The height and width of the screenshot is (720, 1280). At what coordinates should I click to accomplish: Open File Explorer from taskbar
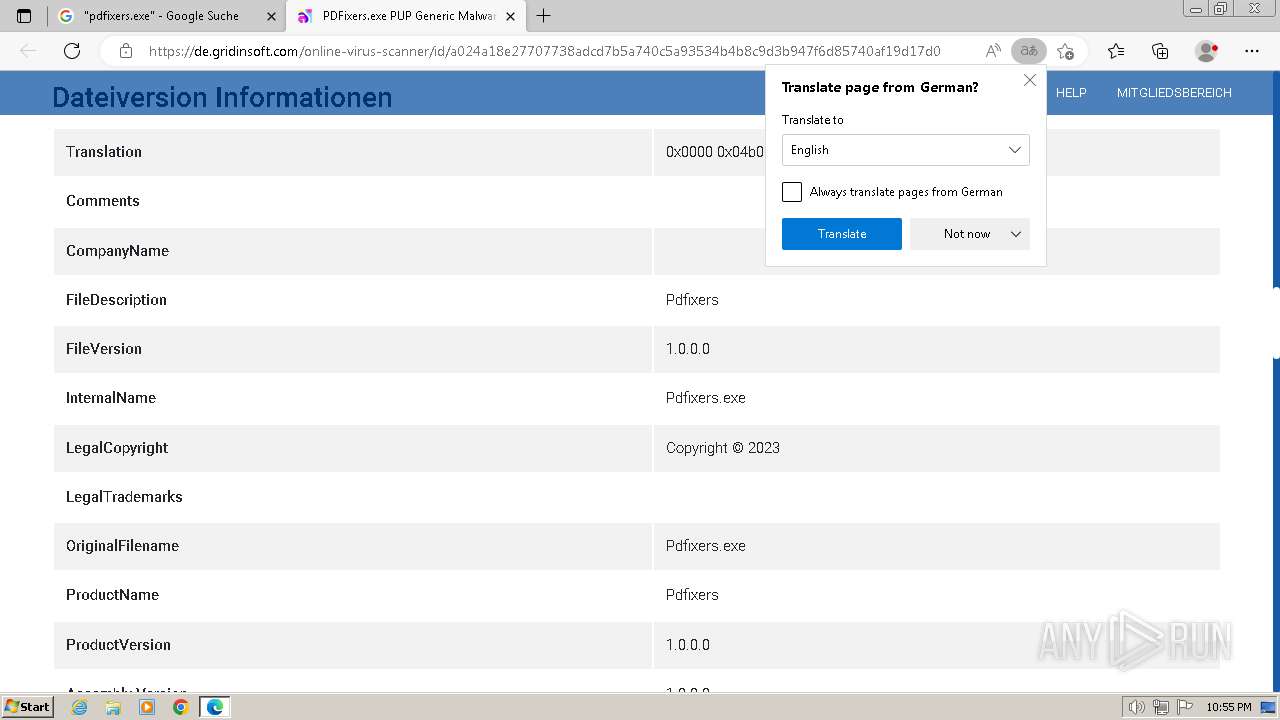pos(113,707)
